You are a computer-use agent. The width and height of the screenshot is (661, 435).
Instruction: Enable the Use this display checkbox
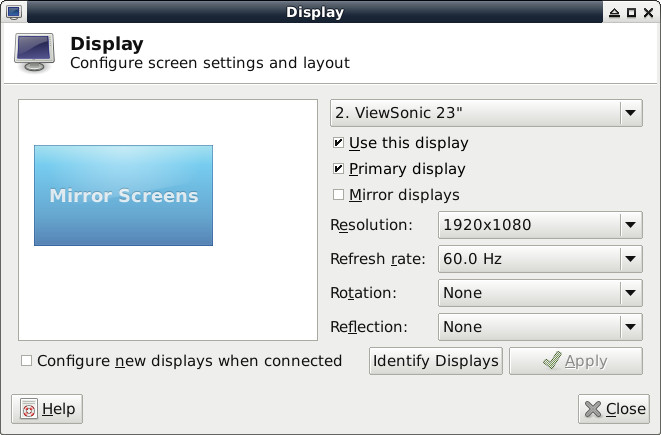point(340,143)
